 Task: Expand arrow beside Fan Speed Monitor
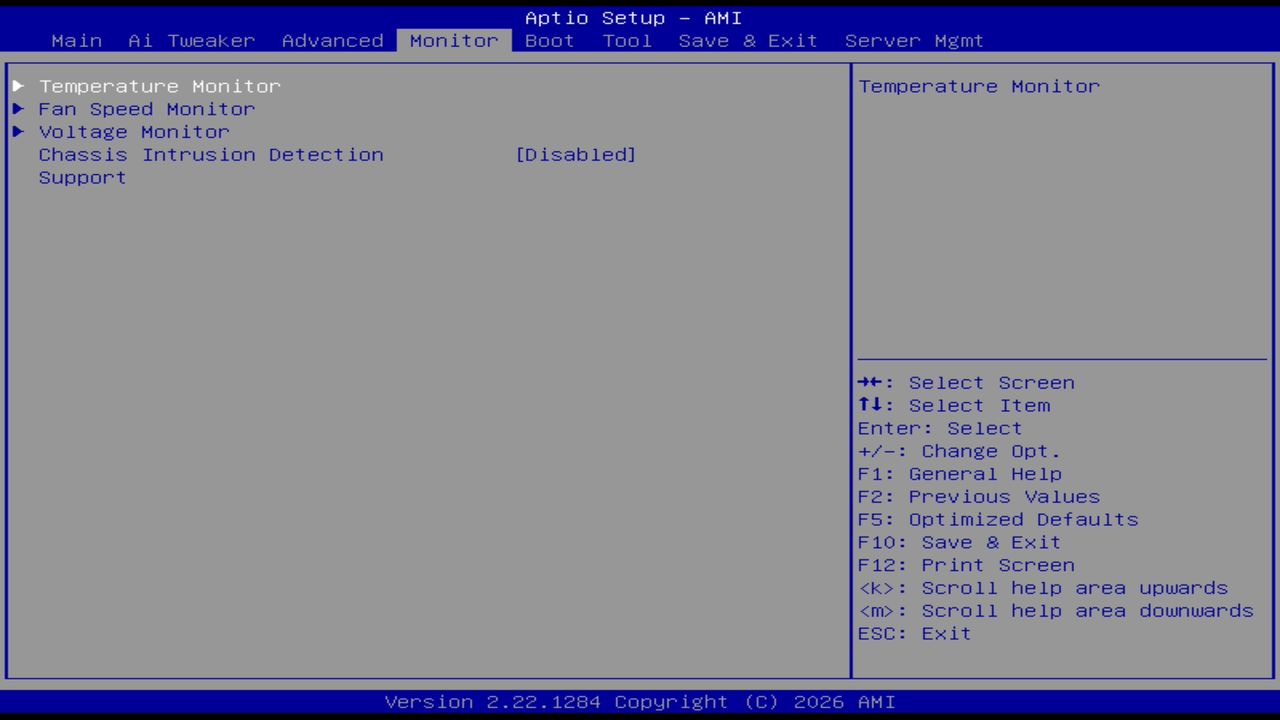tap(18, 109)
